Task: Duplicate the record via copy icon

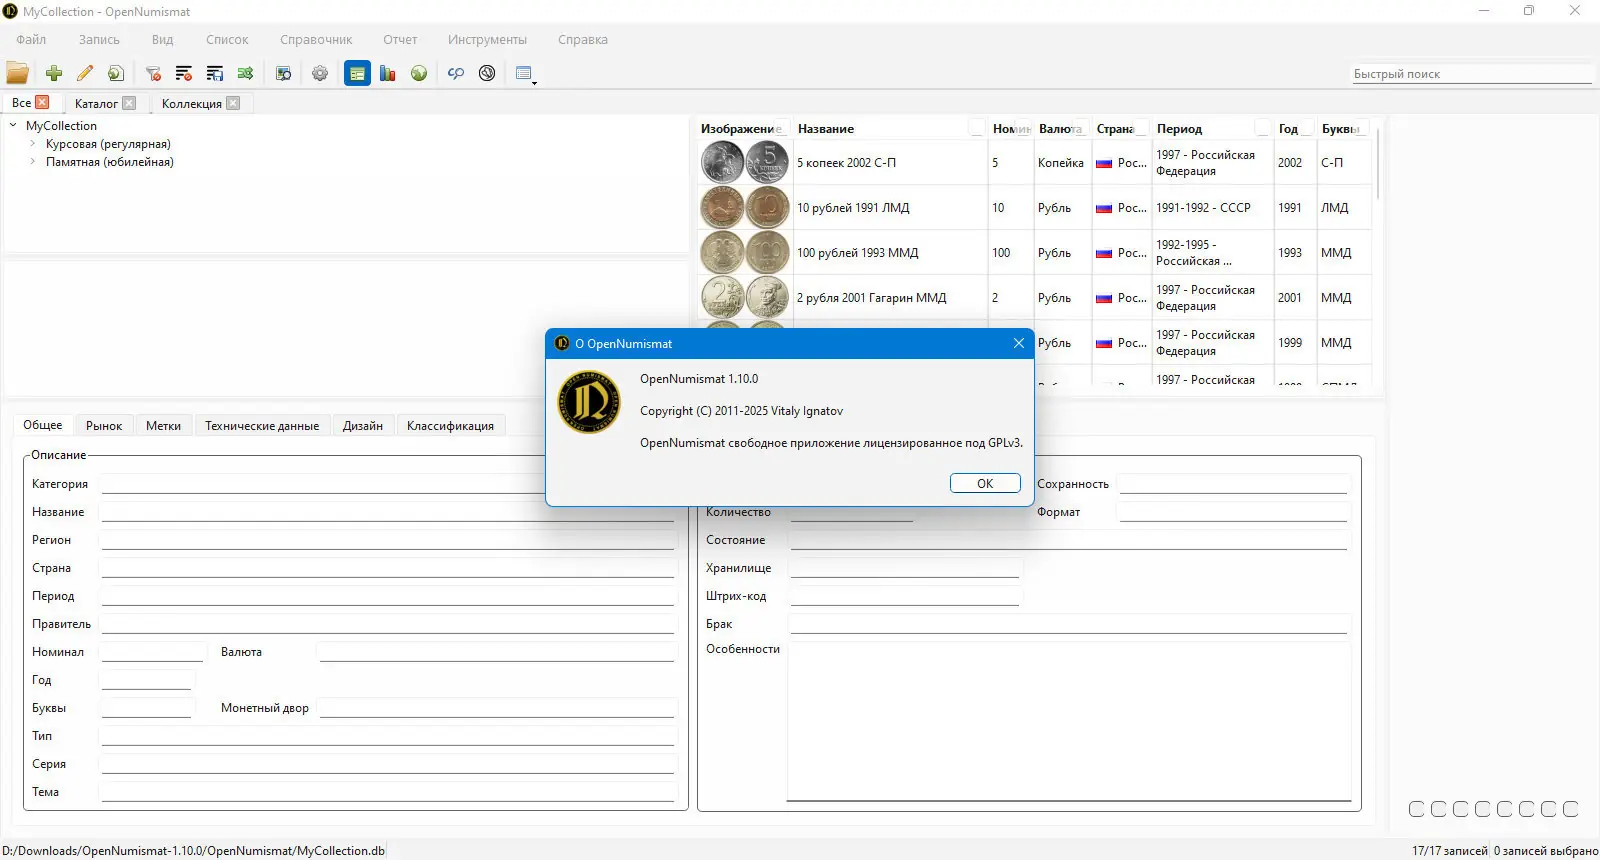Action: click(x=116, y=73)
